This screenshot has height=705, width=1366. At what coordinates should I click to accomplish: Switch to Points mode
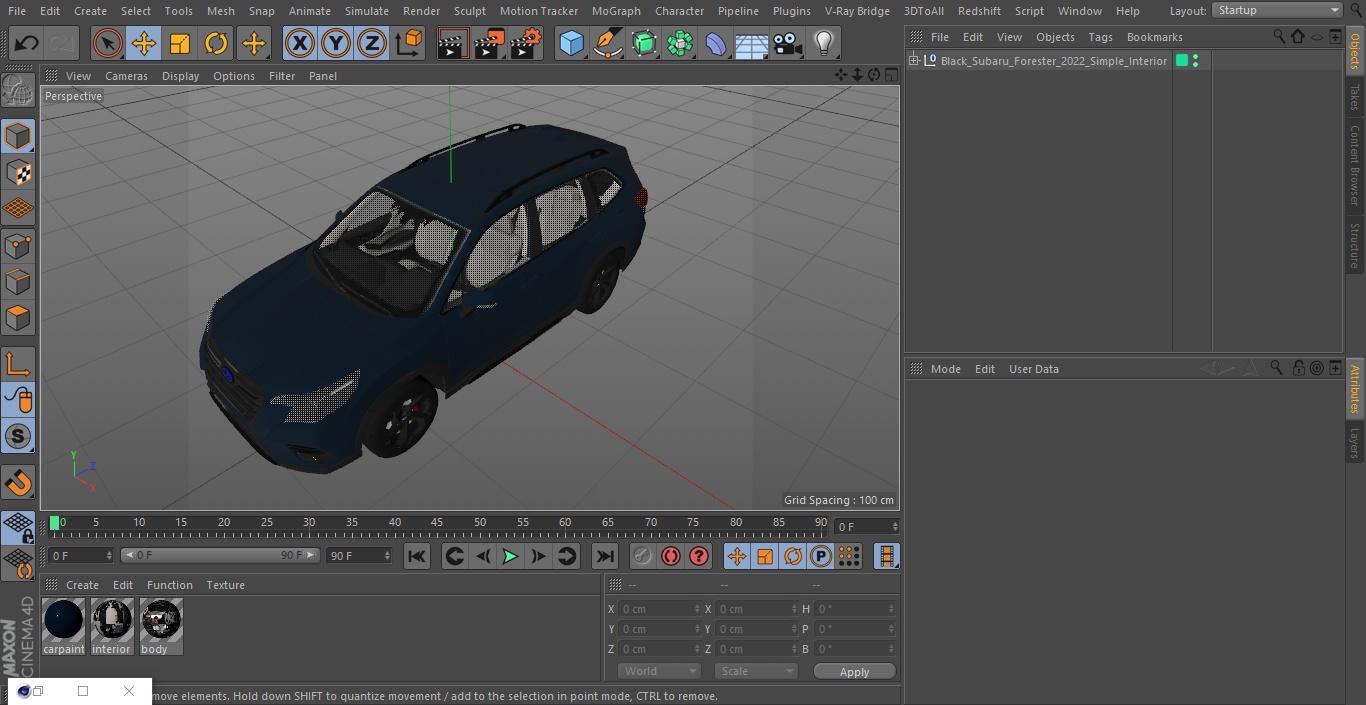coord(18,245)
